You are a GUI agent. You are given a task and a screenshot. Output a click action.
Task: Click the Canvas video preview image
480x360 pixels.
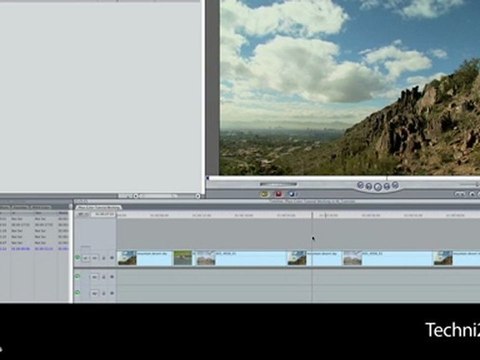(x=350, y=87)
